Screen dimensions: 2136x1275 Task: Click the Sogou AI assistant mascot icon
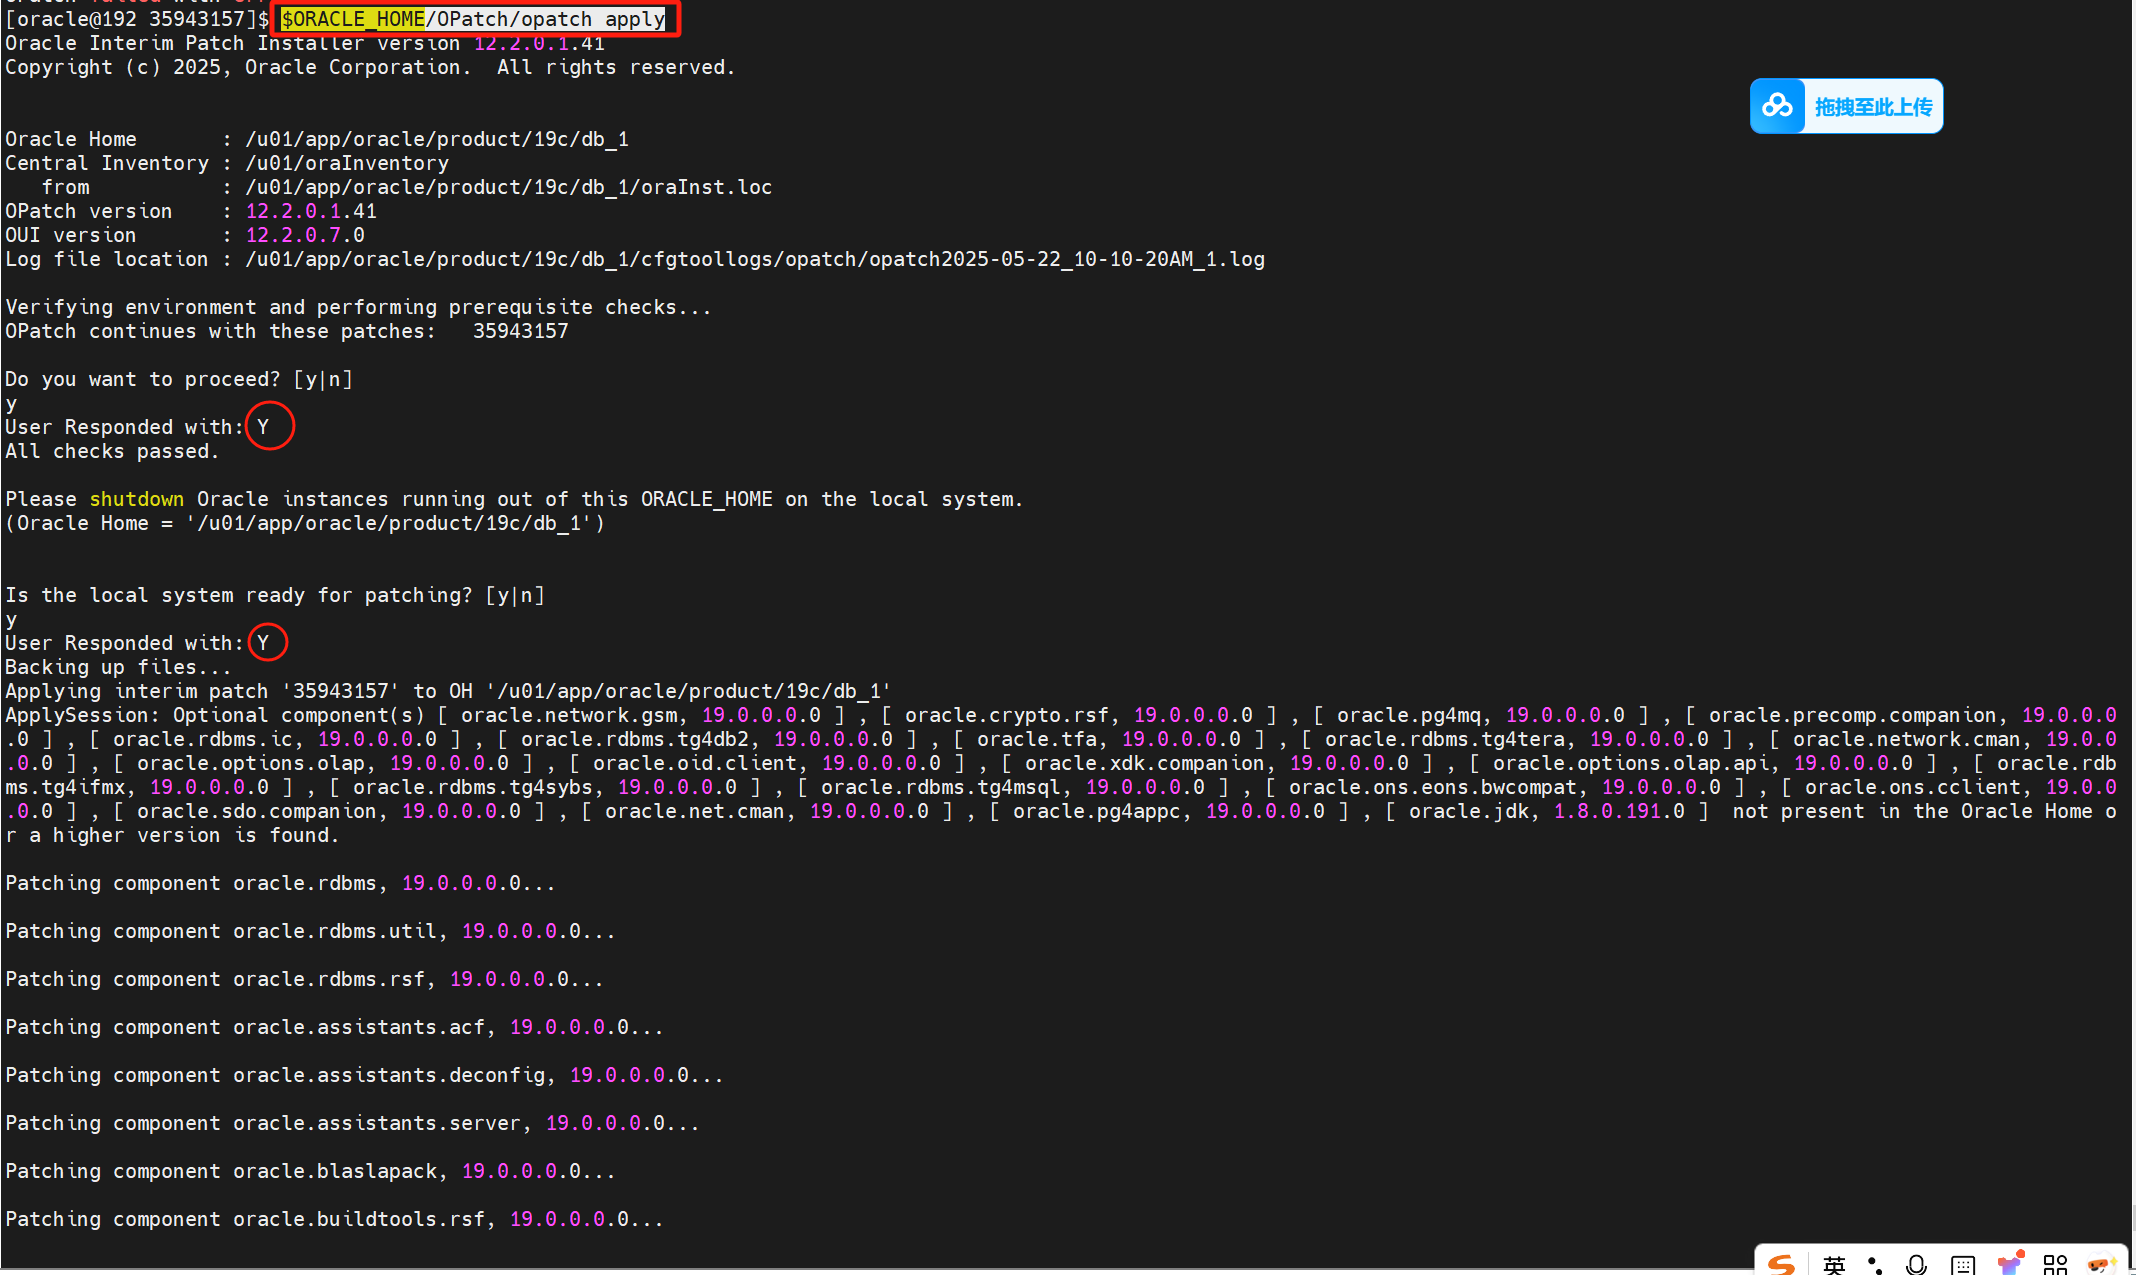[2101, 1264]
